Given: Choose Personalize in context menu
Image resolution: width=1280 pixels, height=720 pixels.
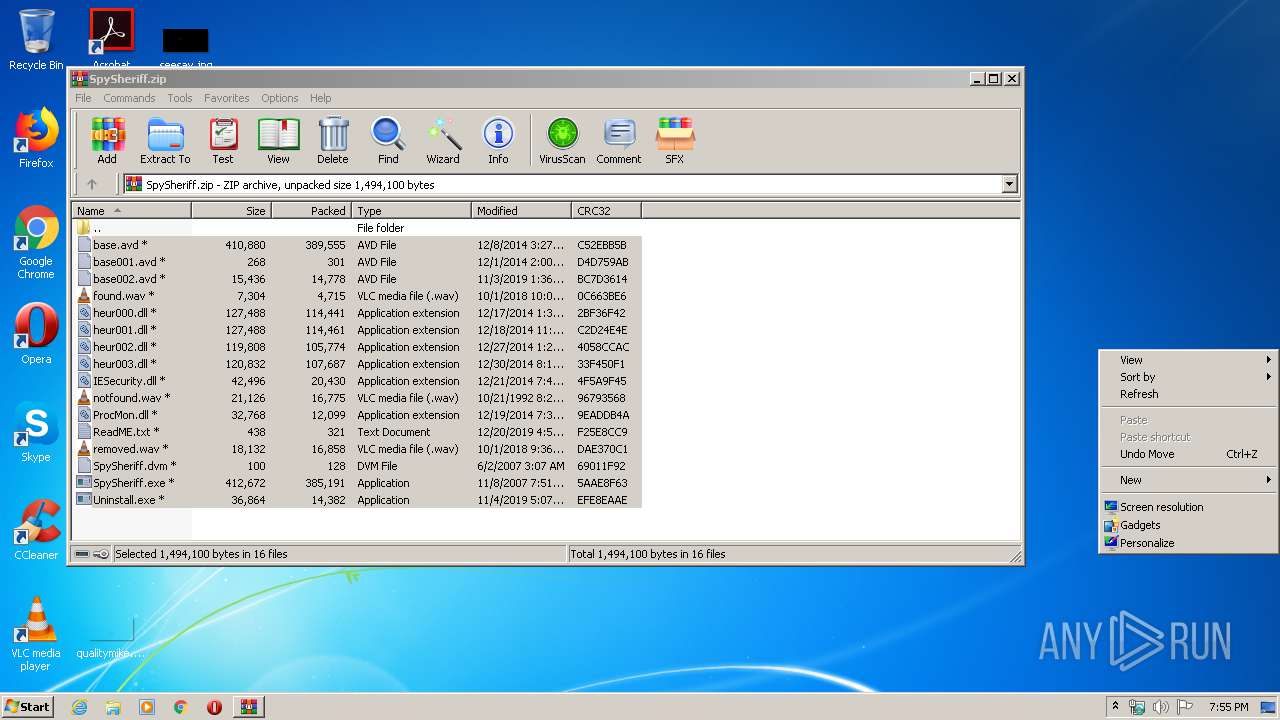Looking at the screenshot, I should tap(1188, 543).
